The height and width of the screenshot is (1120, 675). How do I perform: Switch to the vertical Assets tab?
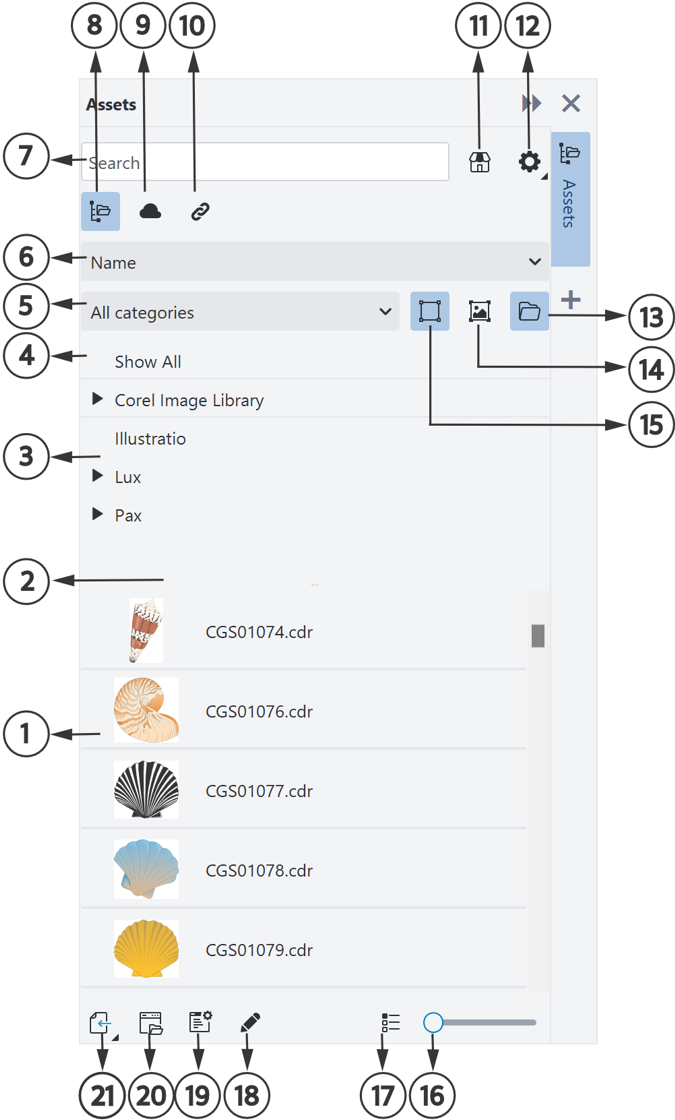pos(570,199)
